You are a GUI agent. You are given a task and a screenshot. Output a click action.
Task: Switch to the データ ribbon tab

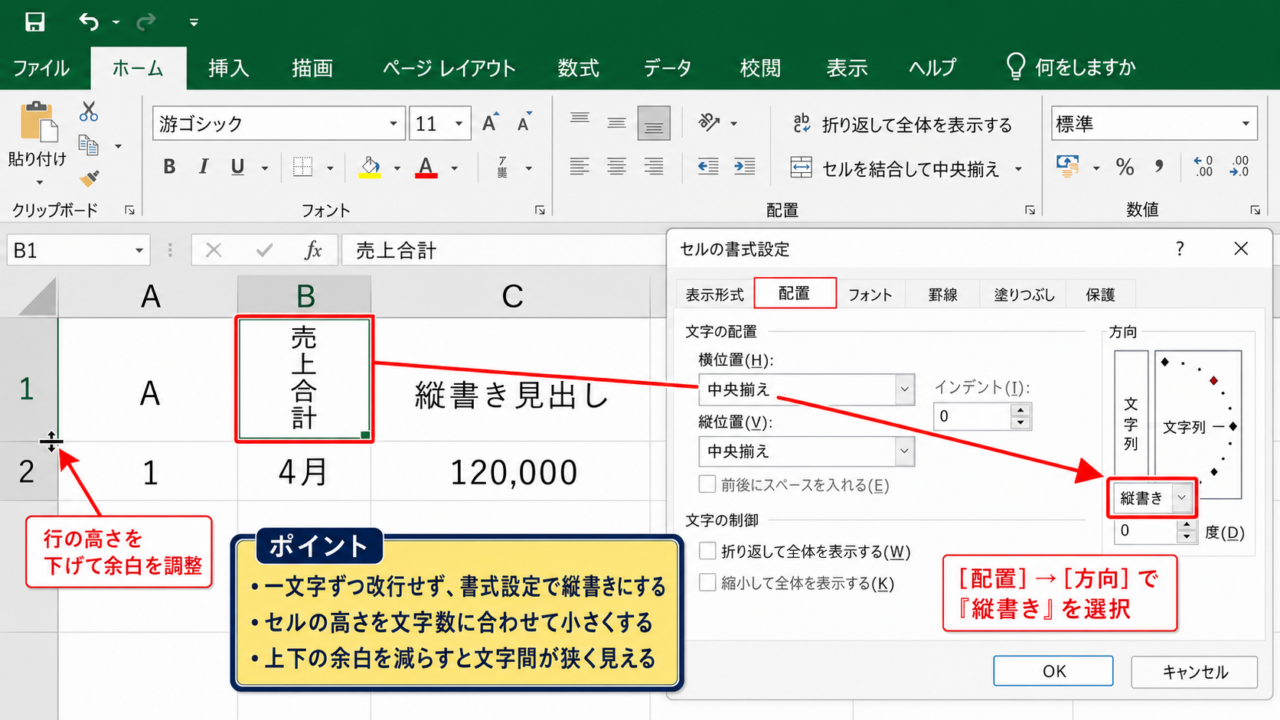(x=667, y=68)
